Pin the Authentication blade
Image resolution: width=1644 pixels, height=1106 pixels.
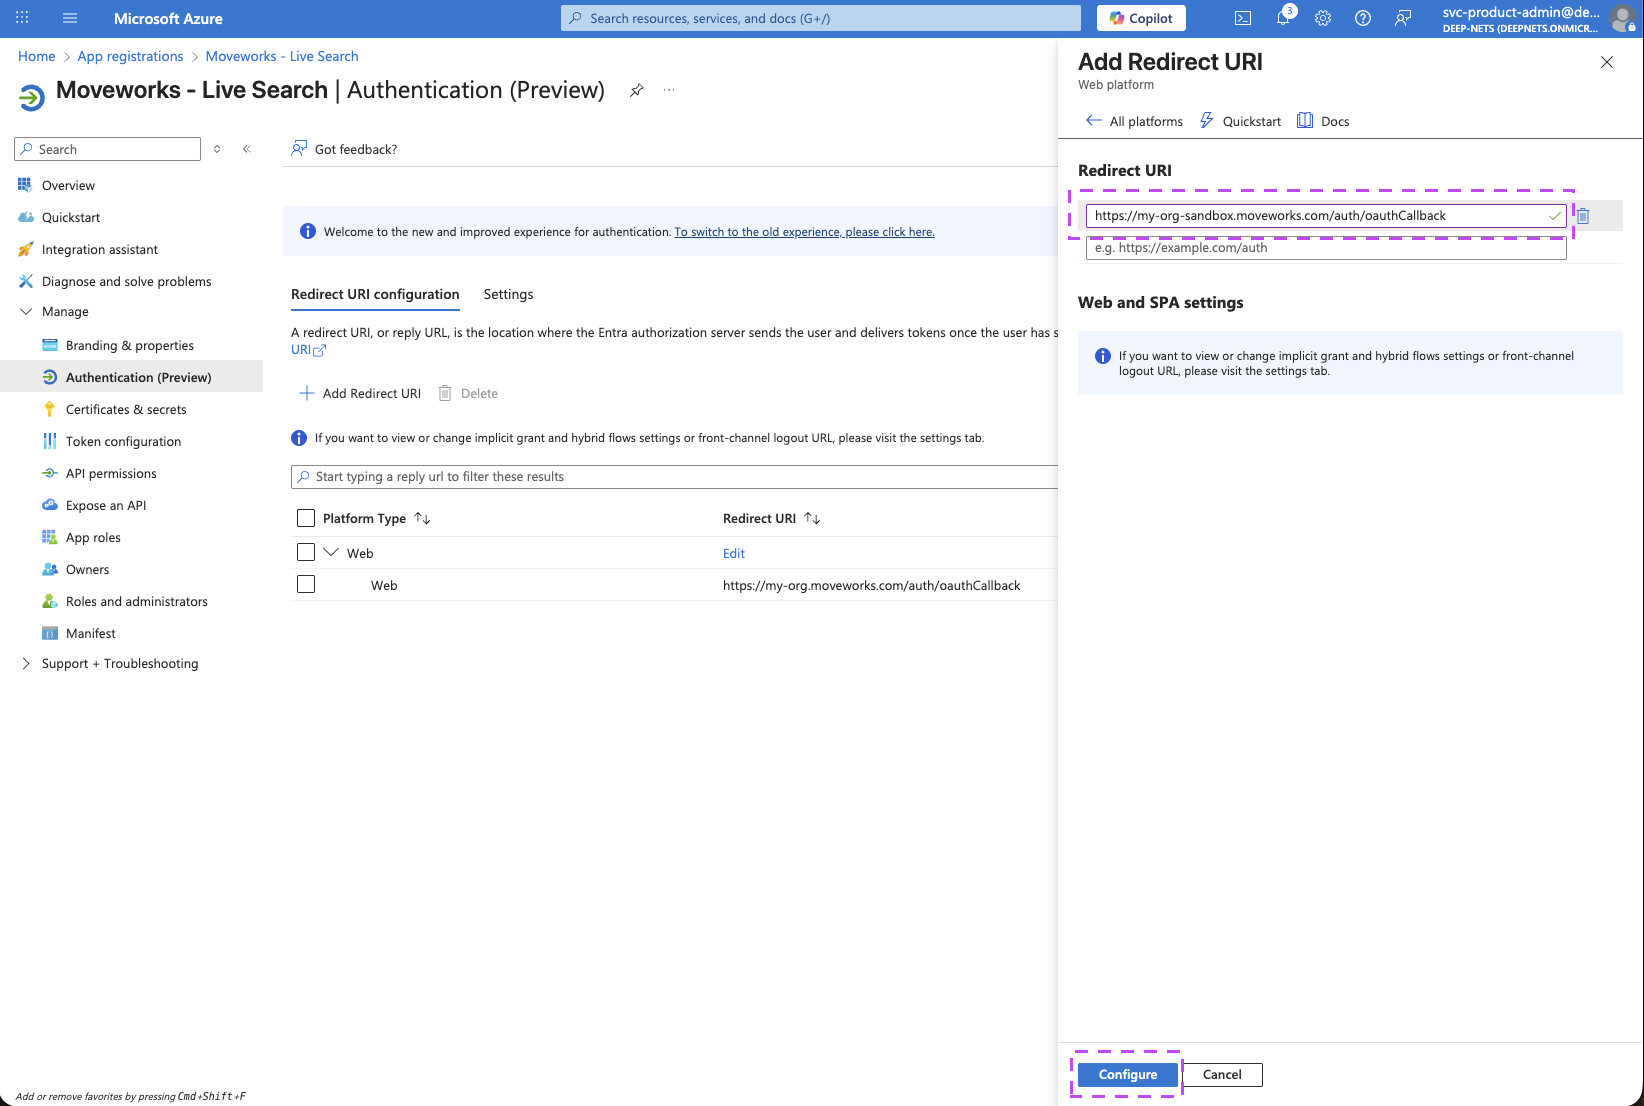637,90
